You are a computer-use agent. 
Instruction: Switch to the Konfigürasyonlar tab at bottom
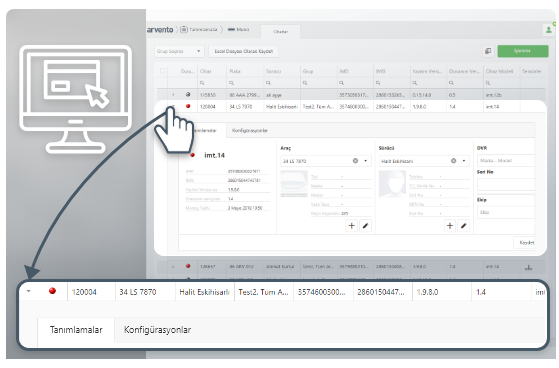click(157, 330)
